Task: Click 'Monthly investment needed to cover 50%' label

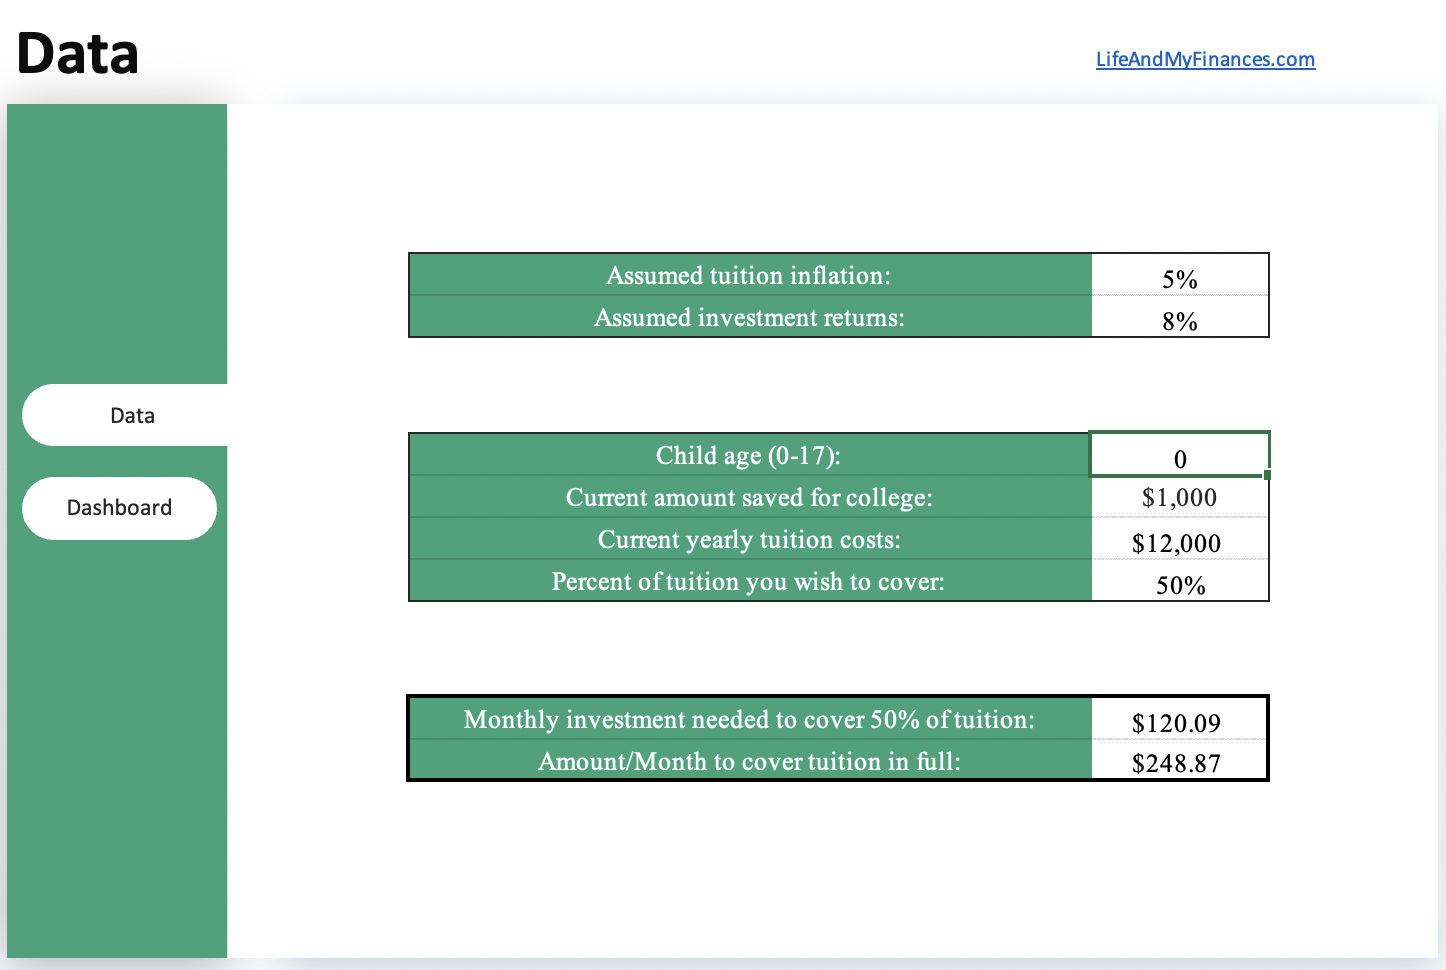Action: 749,719
